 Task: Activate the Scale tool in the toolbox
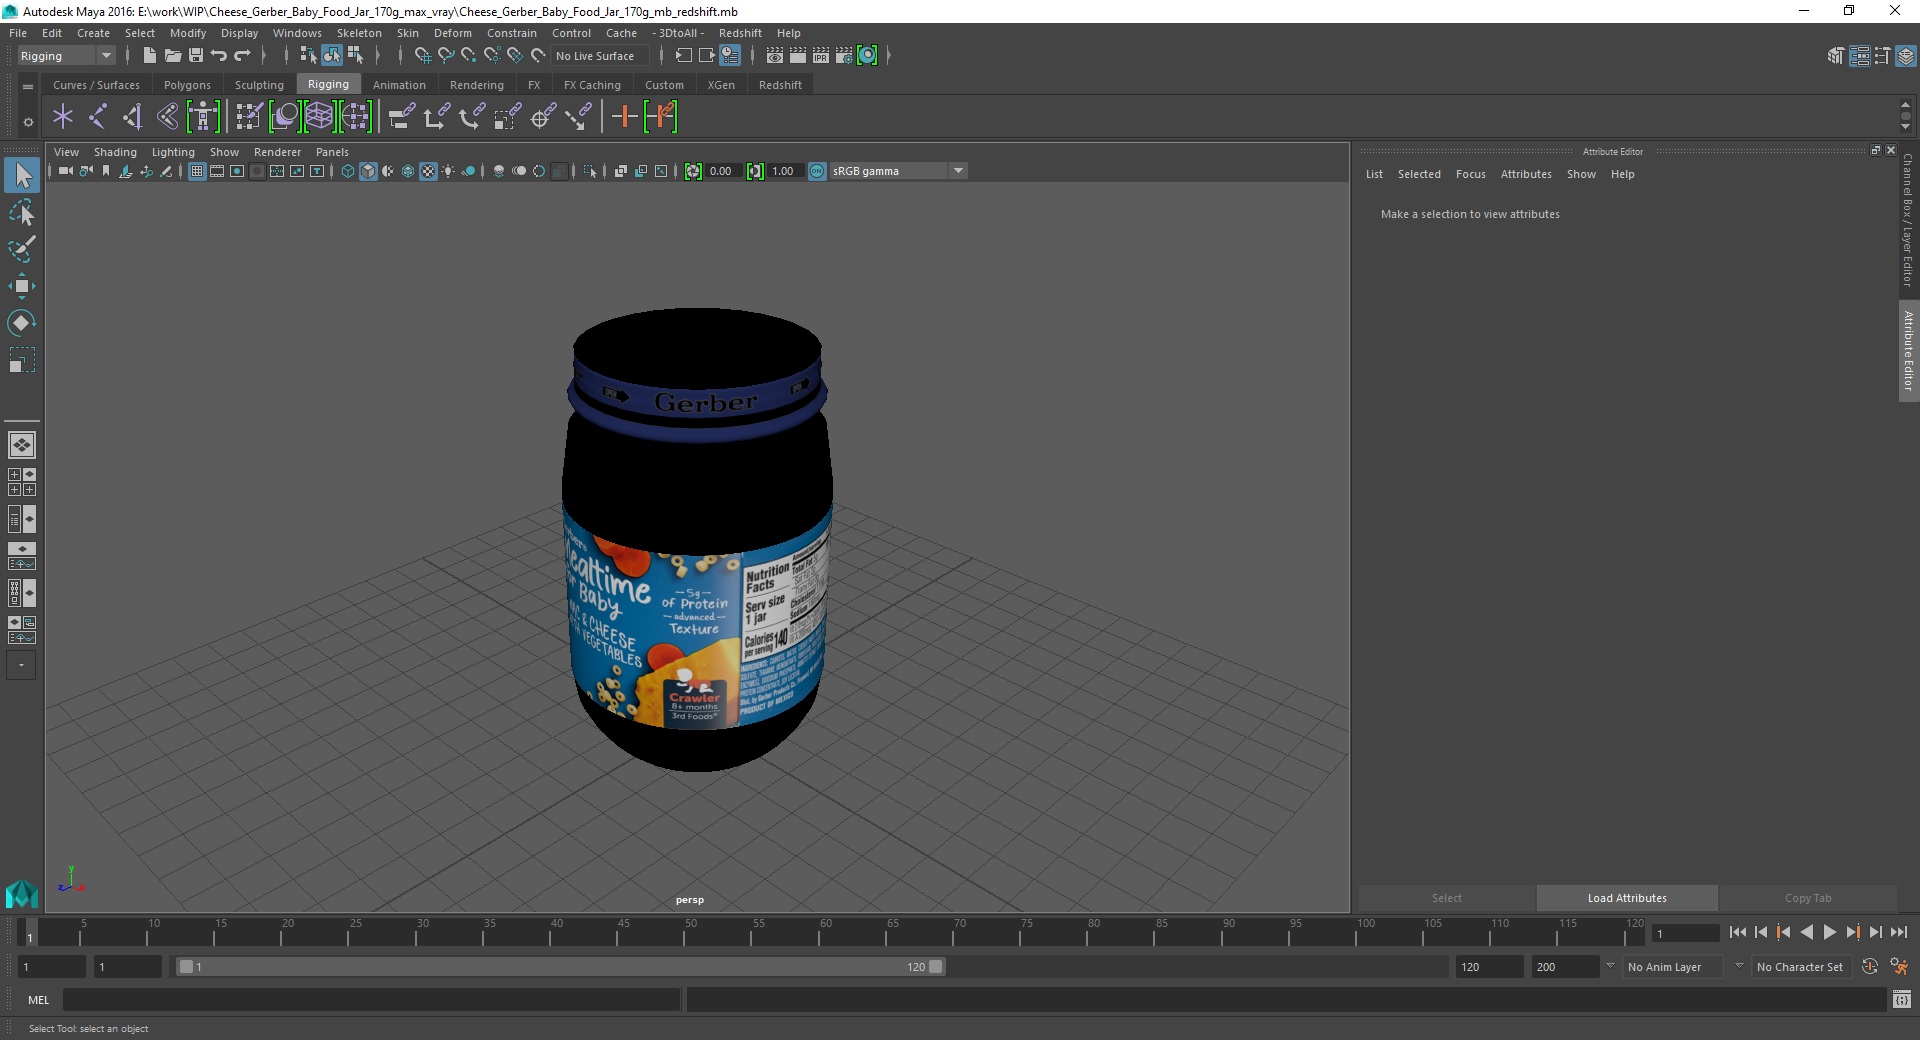click(21, 360)
